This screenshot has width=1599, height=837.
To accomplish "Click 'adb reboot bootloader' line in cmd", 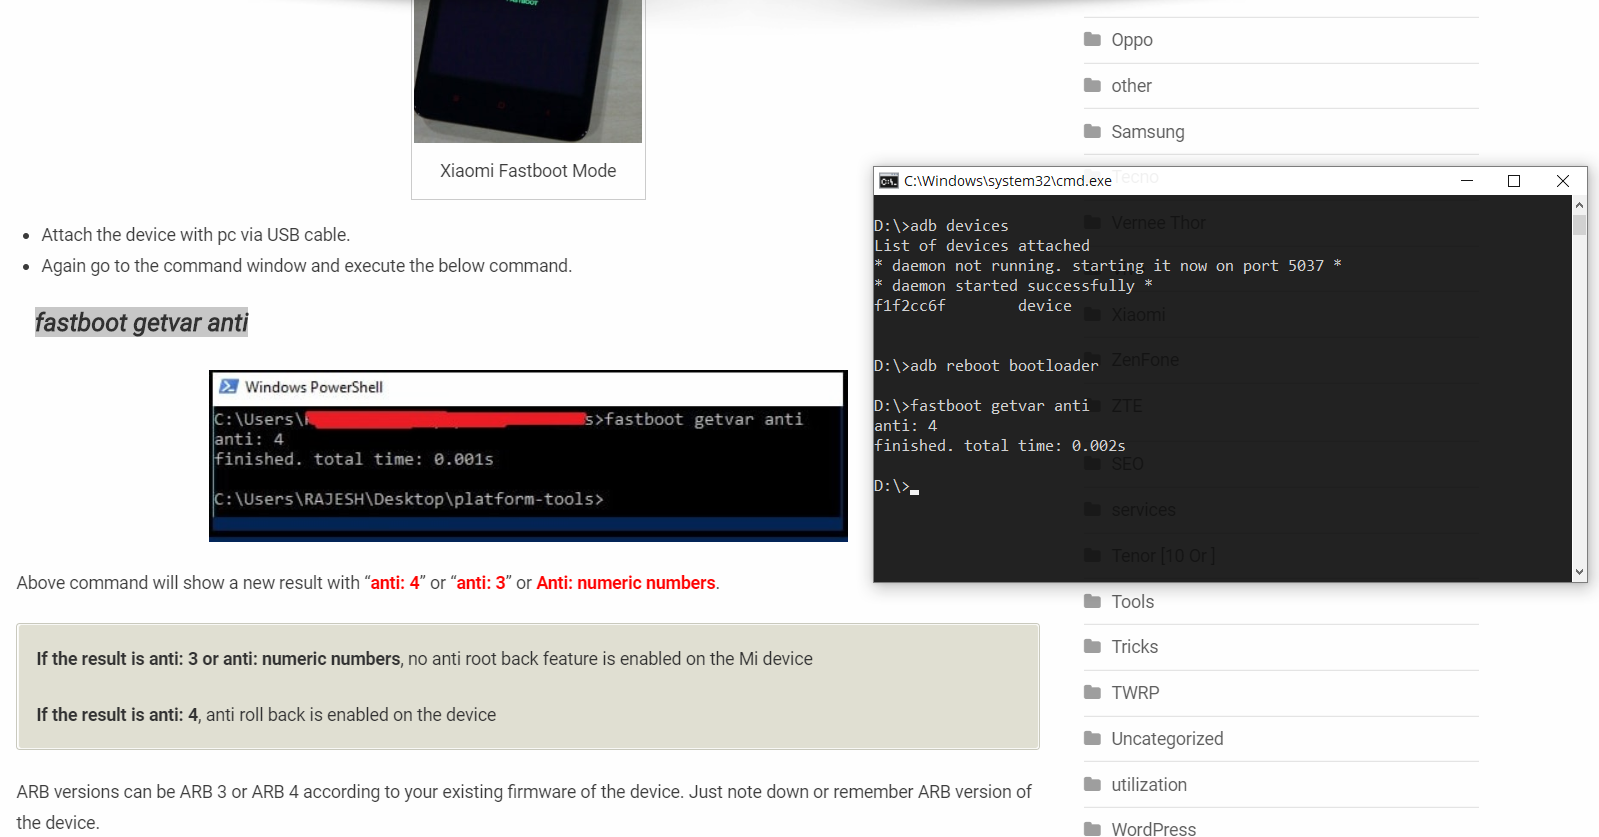I will pyautogui.click(x=986, y=366).
